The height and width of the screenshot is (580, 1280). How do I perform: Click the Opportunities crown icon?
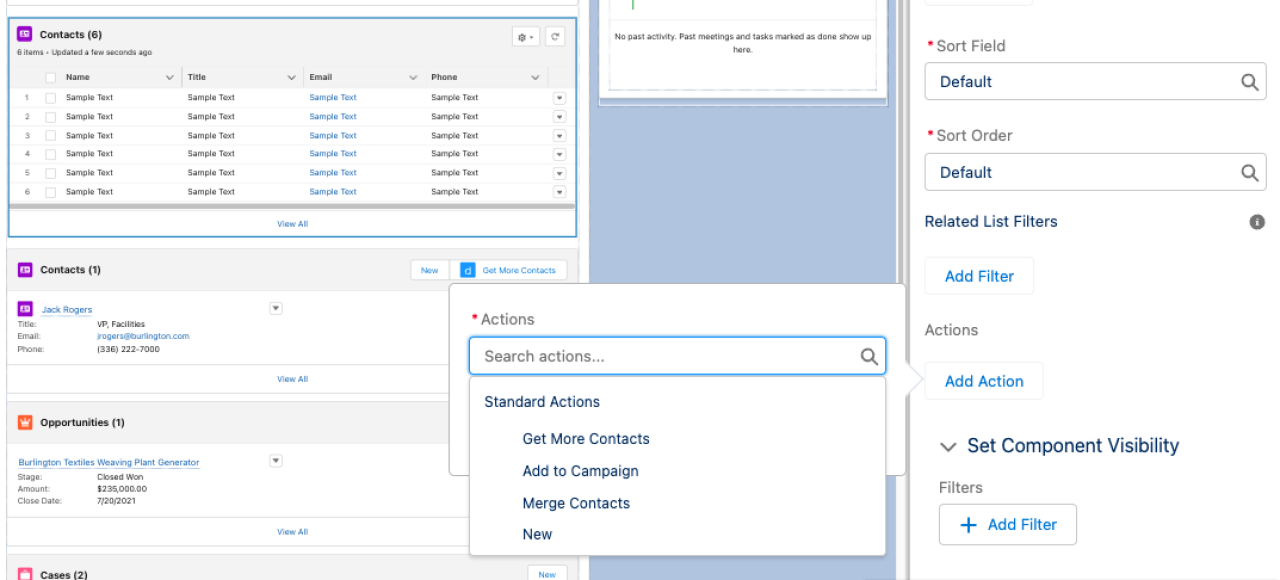(x=25, y=423)
